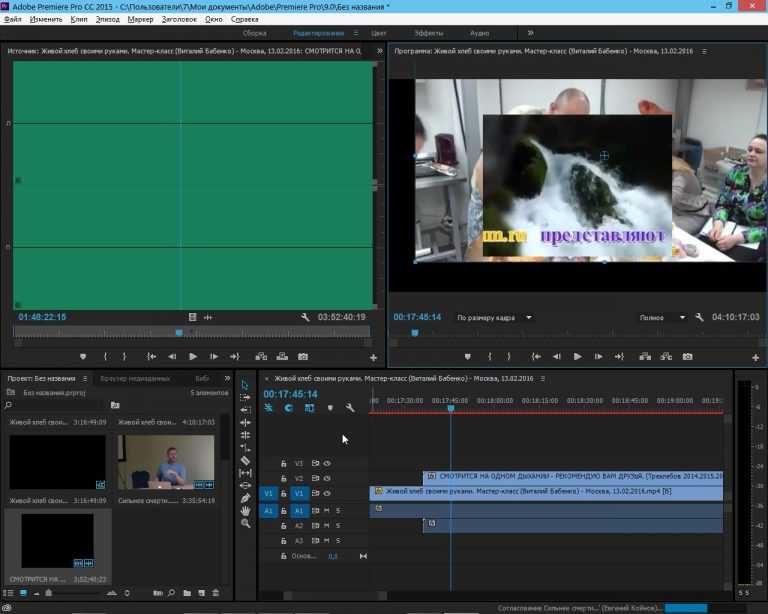Step back one frame in Program monitor
Image resolution: width=768 pixels, height=614 pixels.
tap(557, 357)
